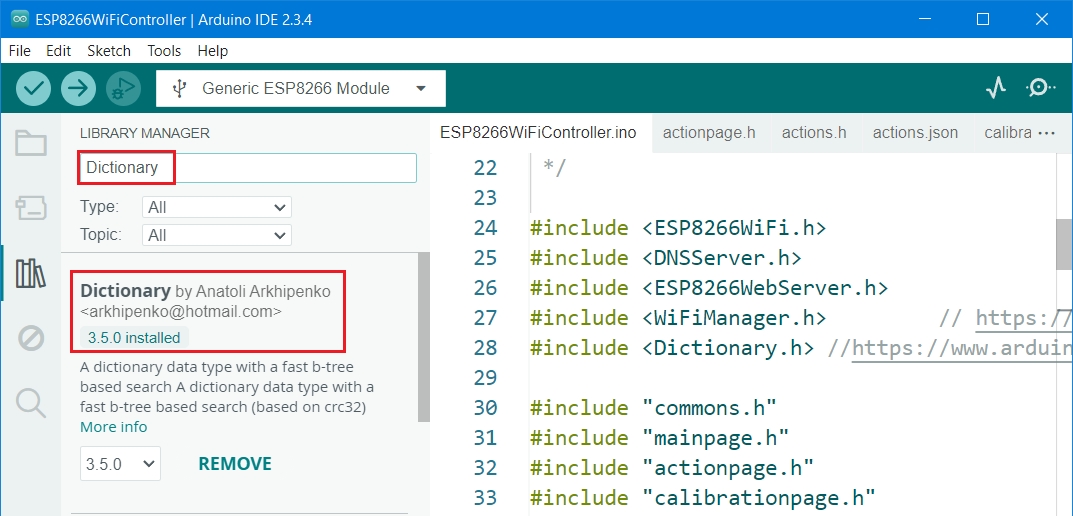
Task: Click the Upload arrow button
Action: [78, 88]
